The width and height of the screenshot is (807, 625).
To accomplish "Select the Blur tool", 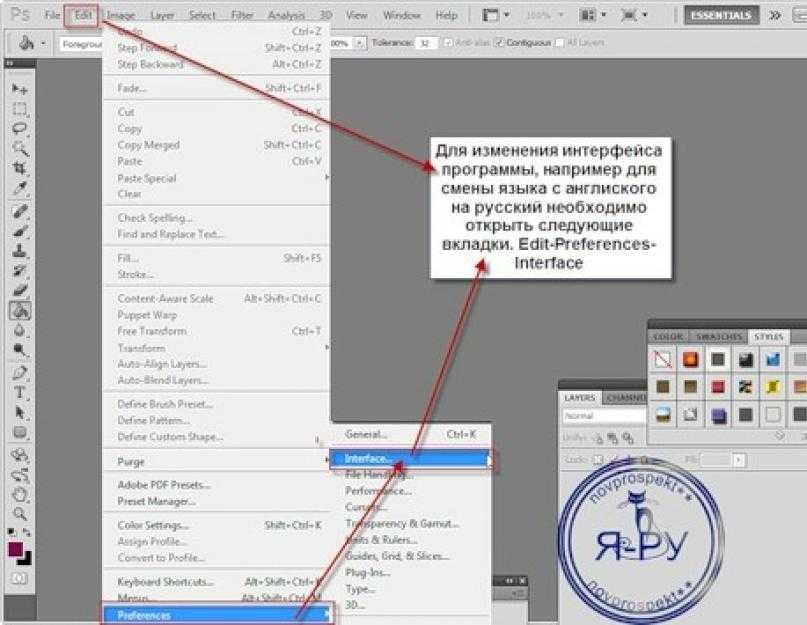I will (x=20, y=331).
